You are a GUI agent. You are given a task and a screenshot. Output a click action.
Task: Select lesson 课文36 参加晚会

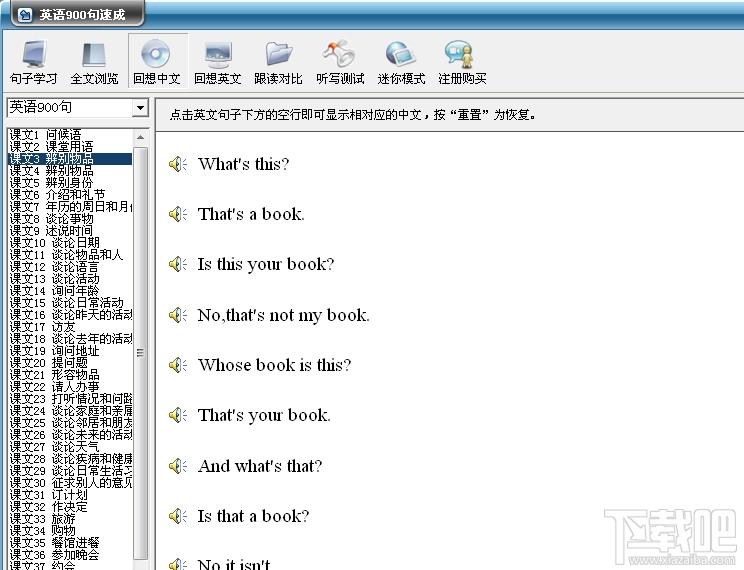[70, 555]
